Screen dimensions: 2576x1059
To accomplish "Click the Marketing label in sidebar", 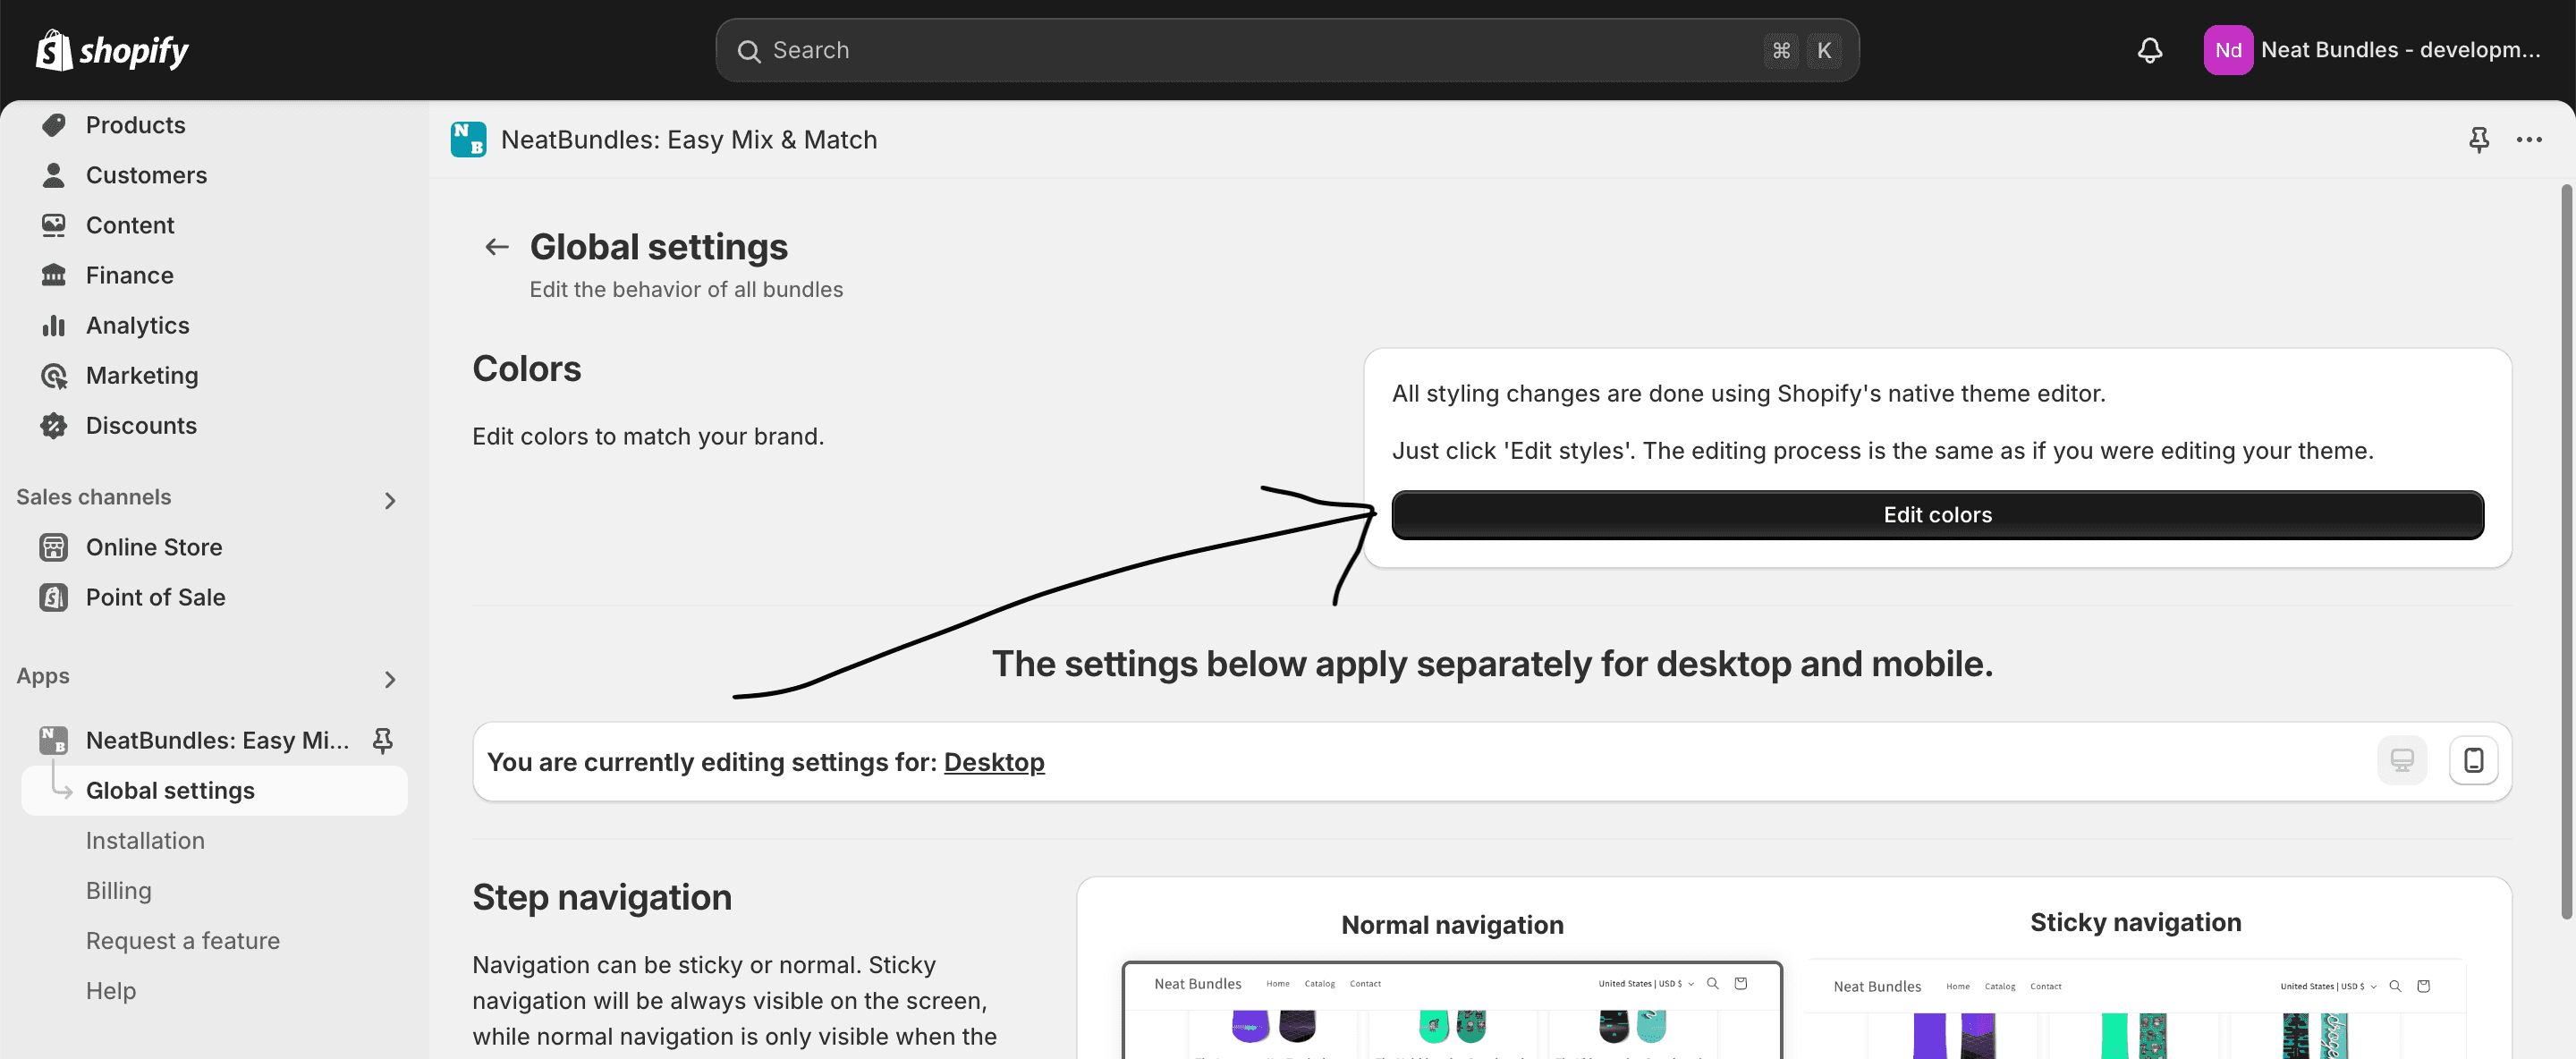I will (x=142, y=375).
